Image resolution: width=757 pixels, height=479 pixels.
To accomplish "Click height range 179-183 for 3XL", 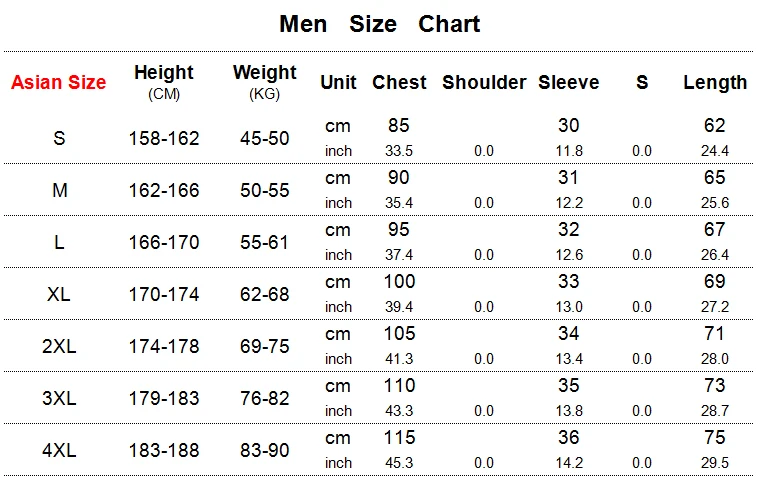I will [164, 398].
